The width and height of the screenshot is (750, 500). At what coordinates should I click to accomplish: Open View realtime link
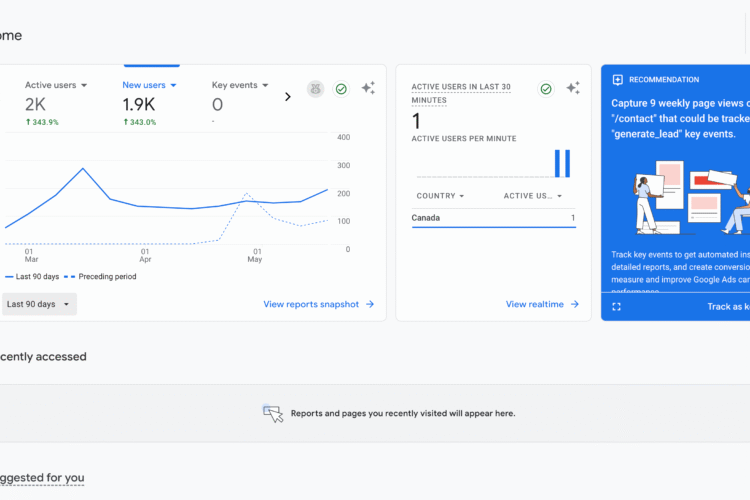click(x=542, y=304)
